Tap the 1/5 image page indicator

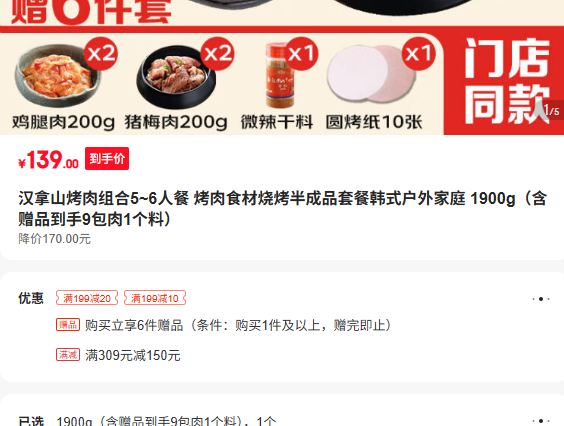tap(551, 110)
